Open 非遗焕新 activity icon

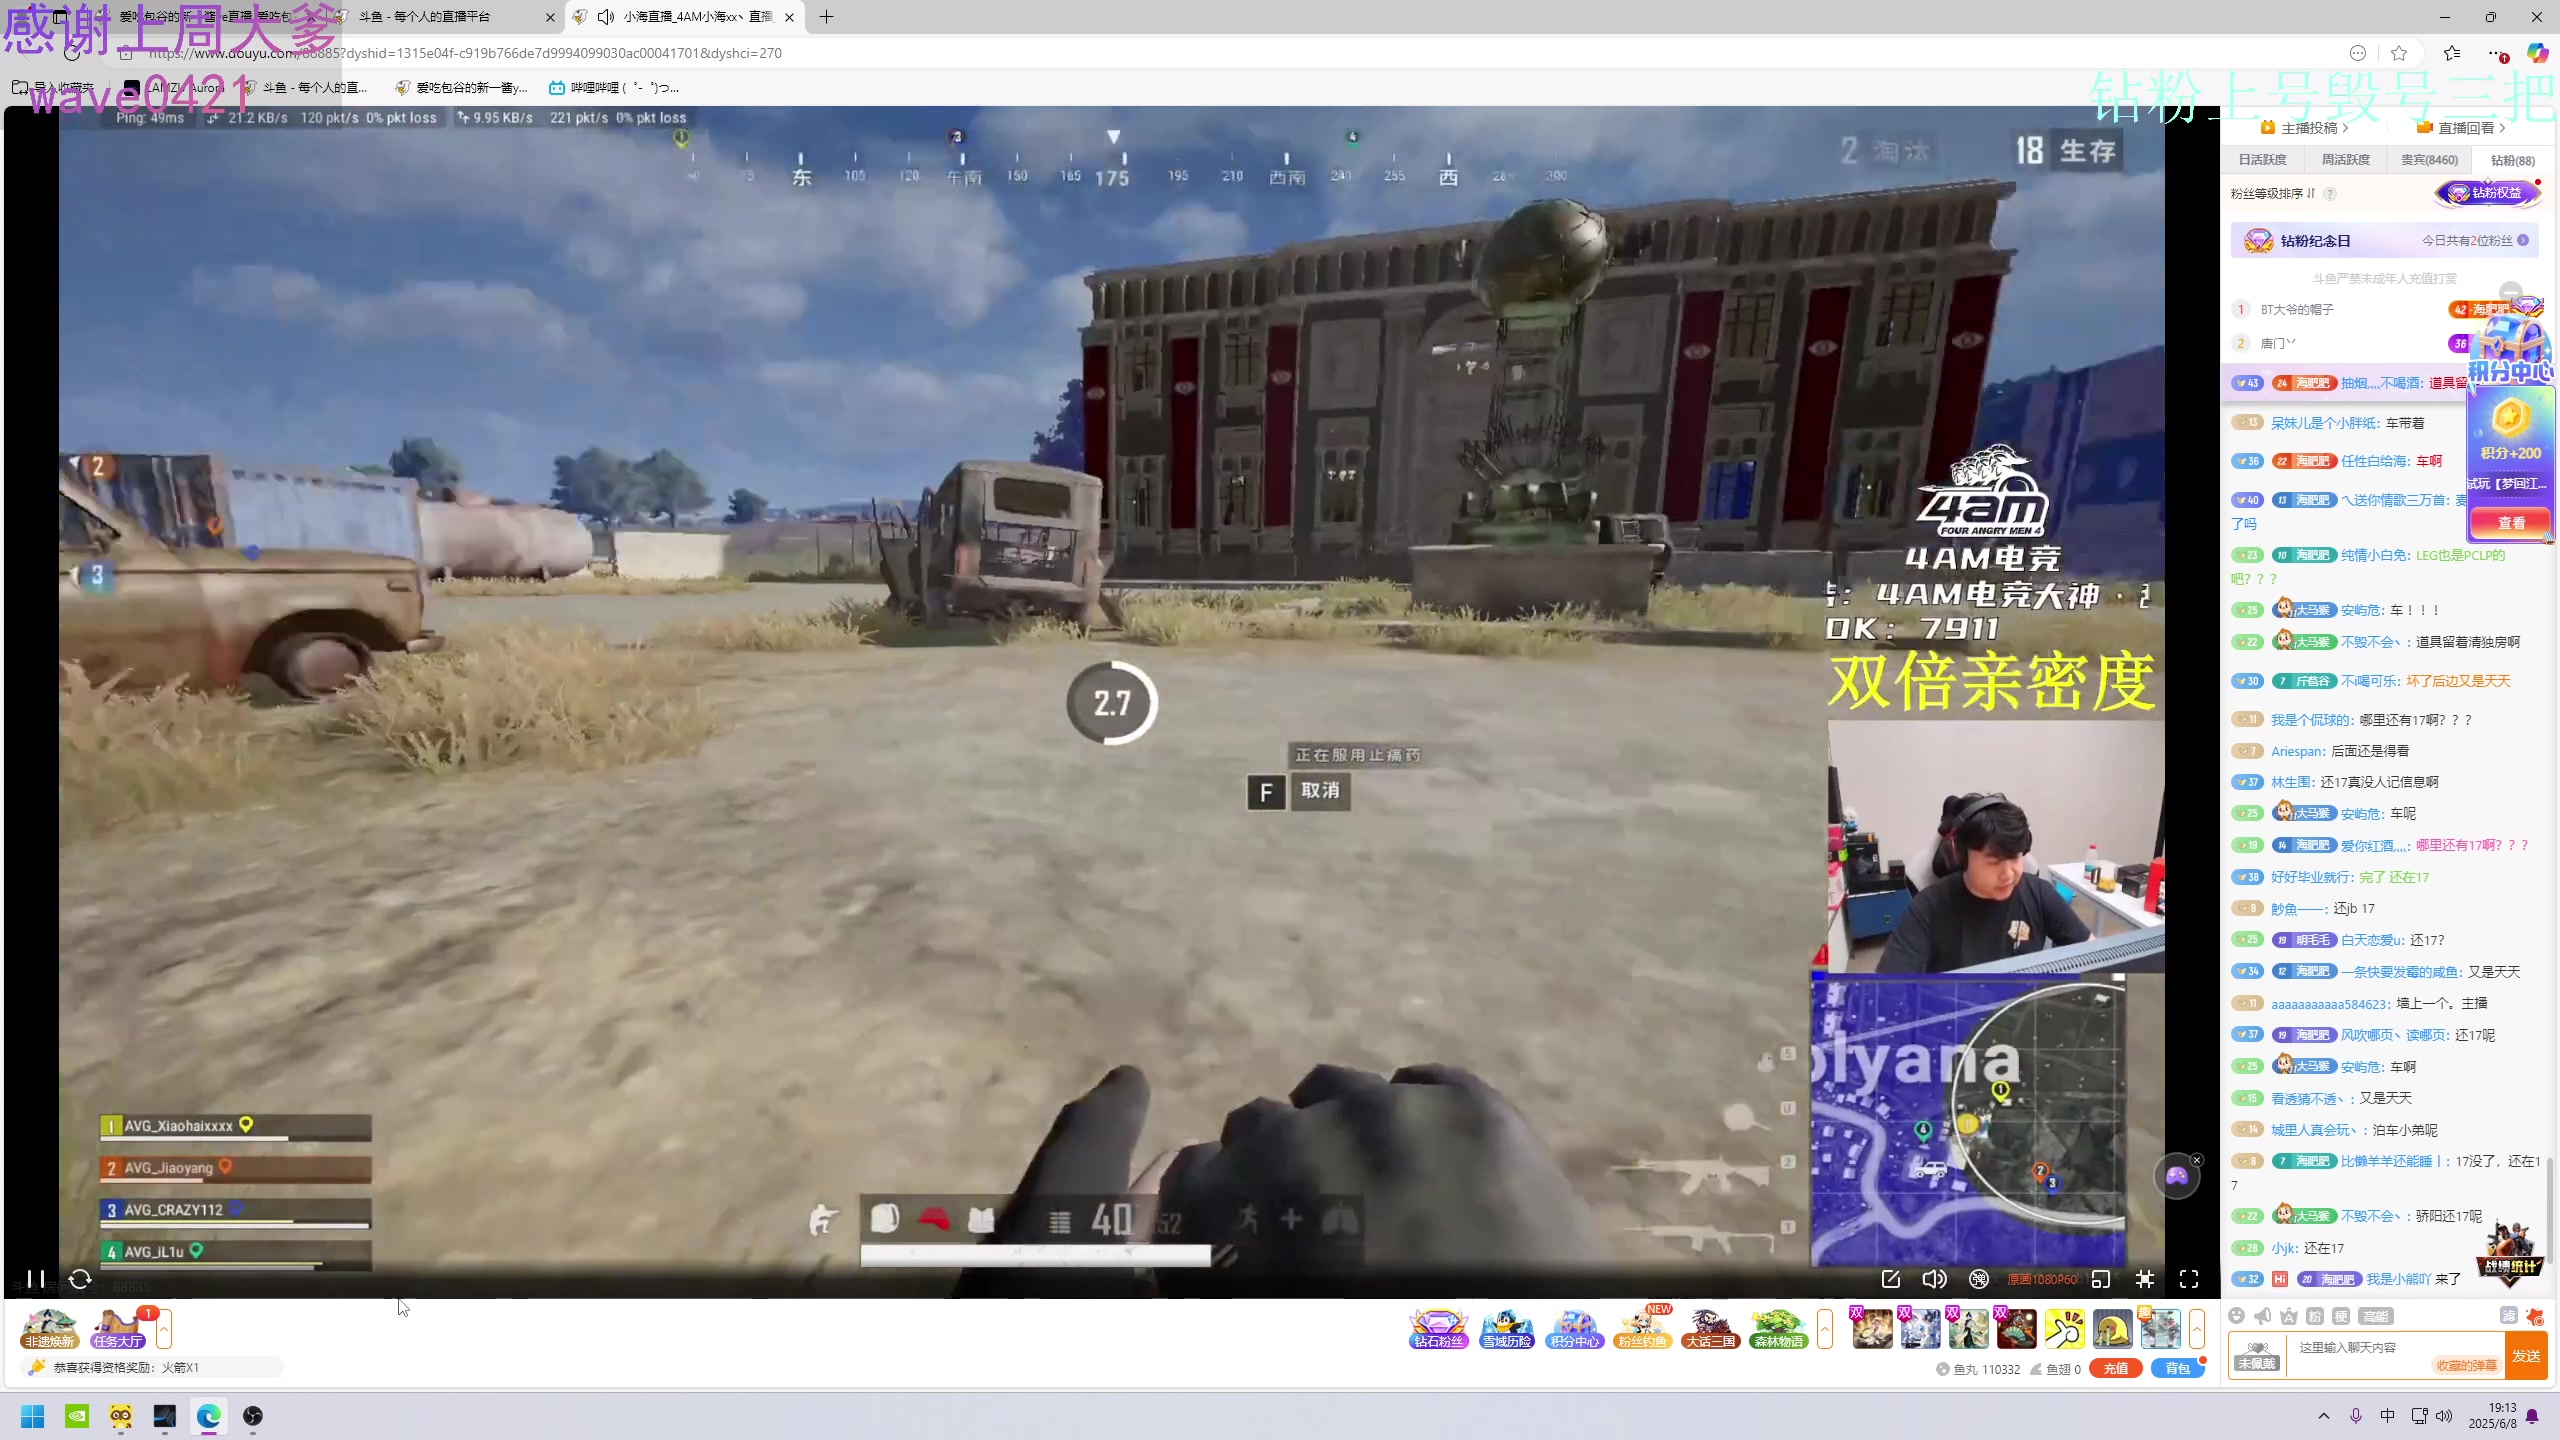49,1329
